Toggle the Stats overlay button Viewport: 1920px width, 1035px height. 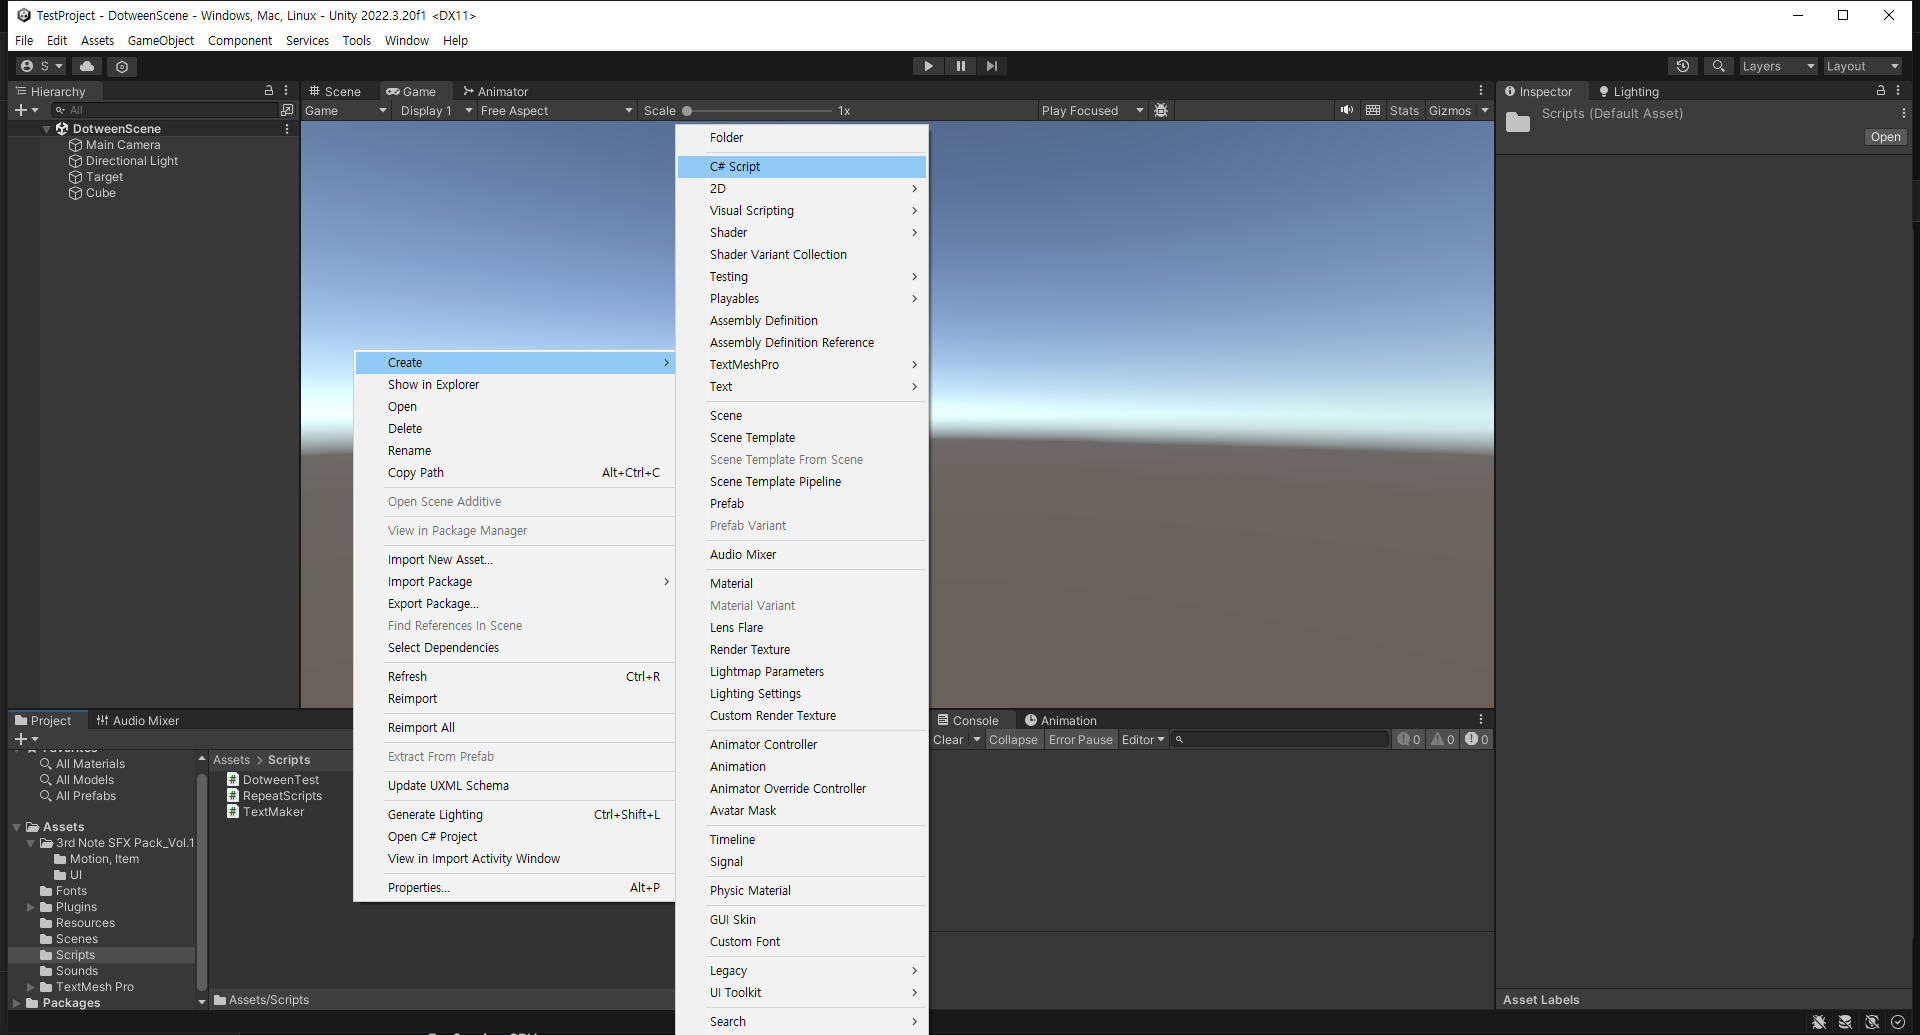tap(1404, 111)
